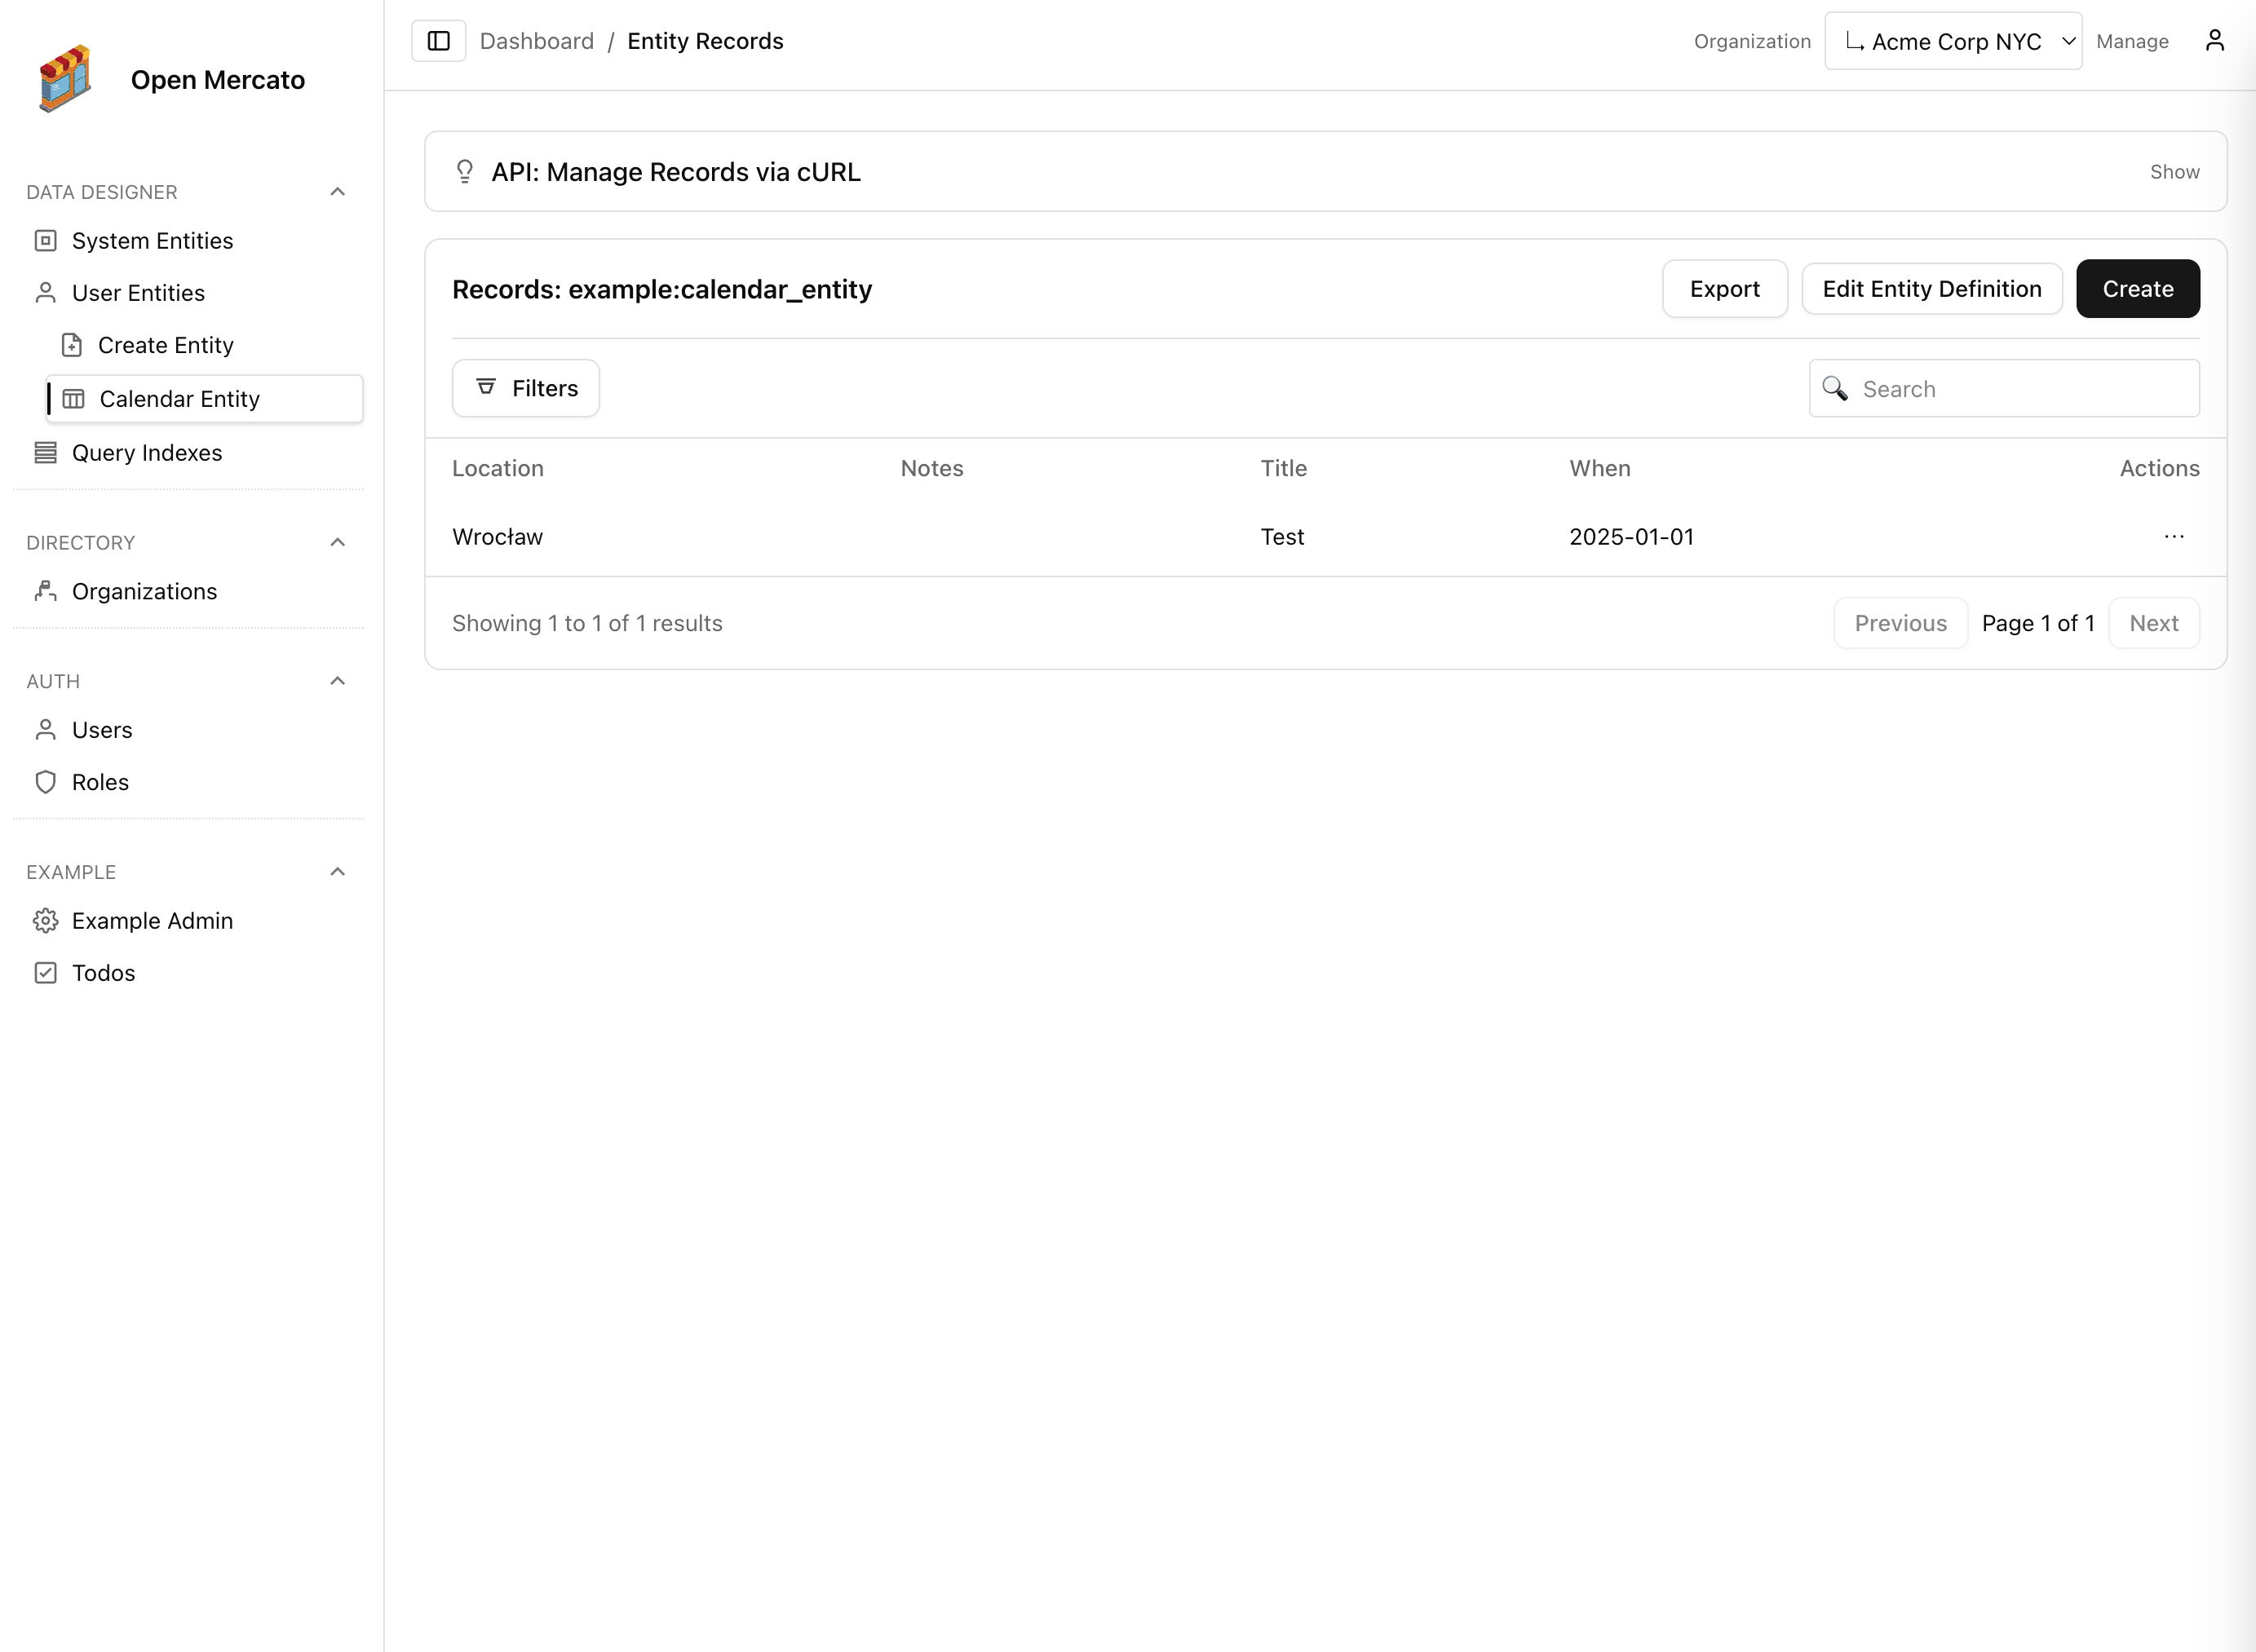The width and height of the screenshot is (2256, 1652).
Task: Click the Roles shield icon
Action: pos(45,782)
